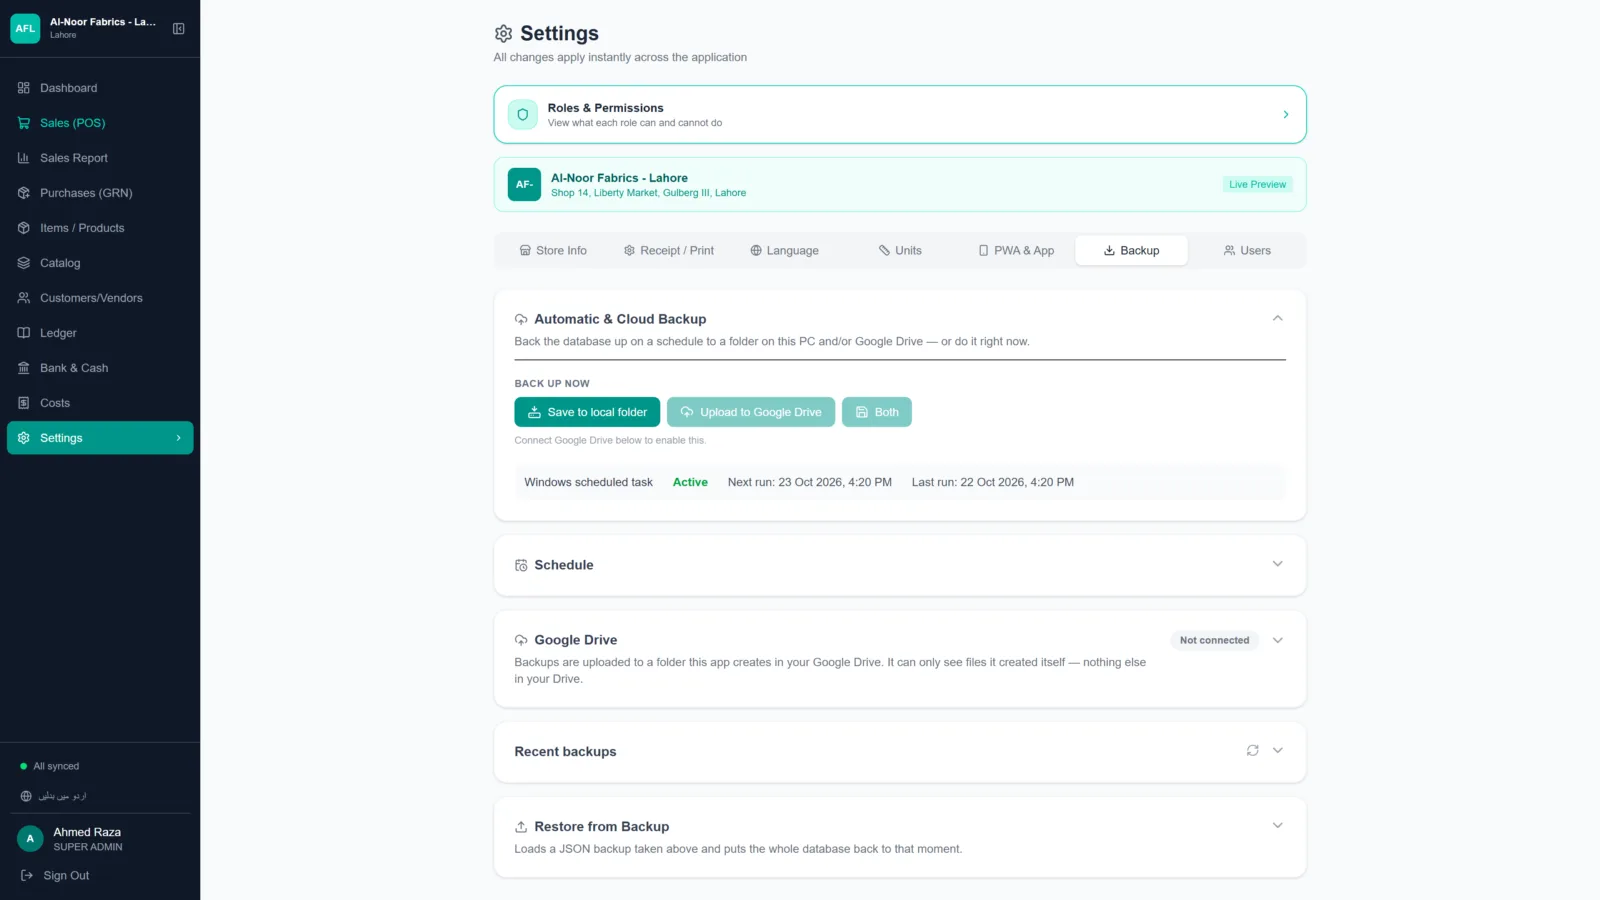This screenshot has width=1600, height=900.
Task: Open Roles & Permissions via arrow
Action: pyautogui.click(x=1285, y=115)
